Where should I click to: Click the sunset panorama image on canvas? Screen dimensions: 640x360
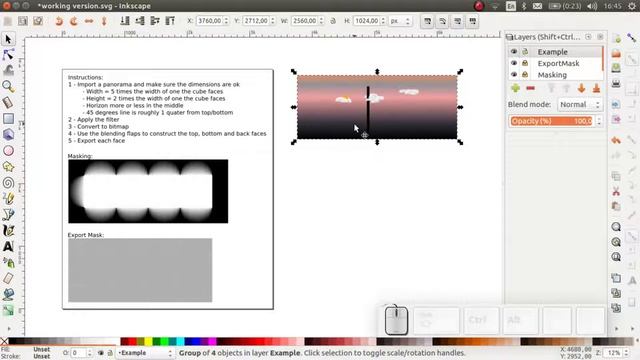click(377, 107)
